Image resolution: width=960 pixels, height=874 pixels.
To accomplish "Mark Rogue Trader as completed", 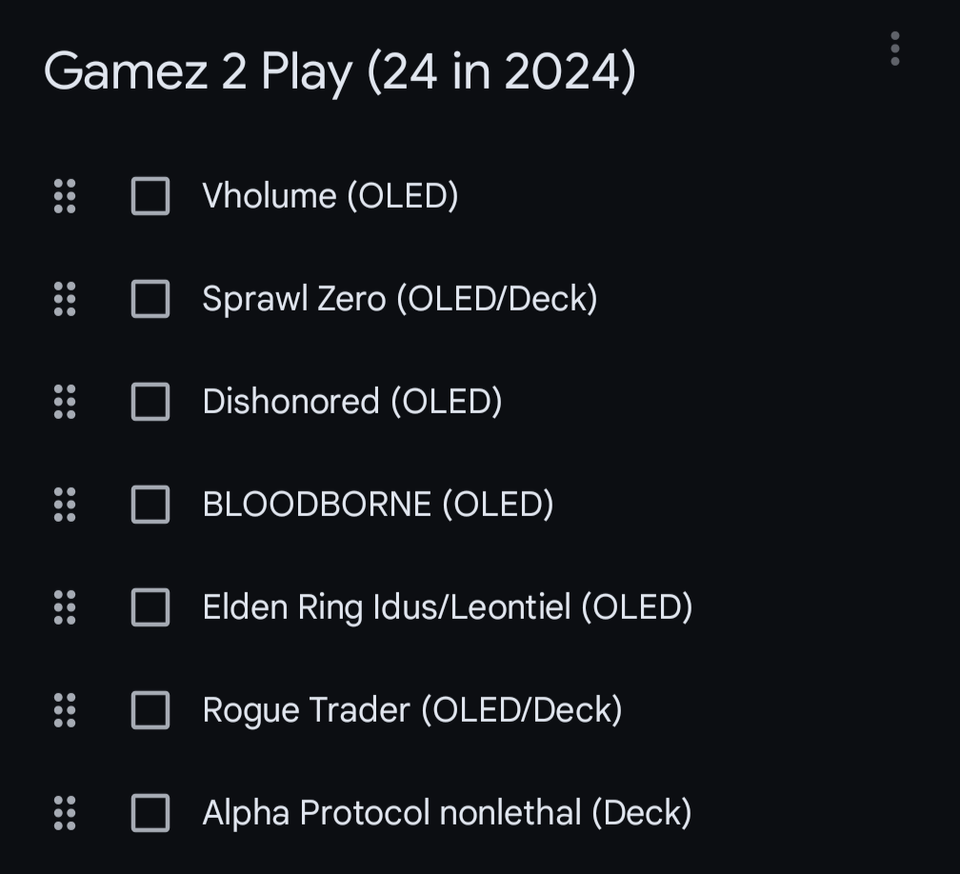I will [151, 710].
